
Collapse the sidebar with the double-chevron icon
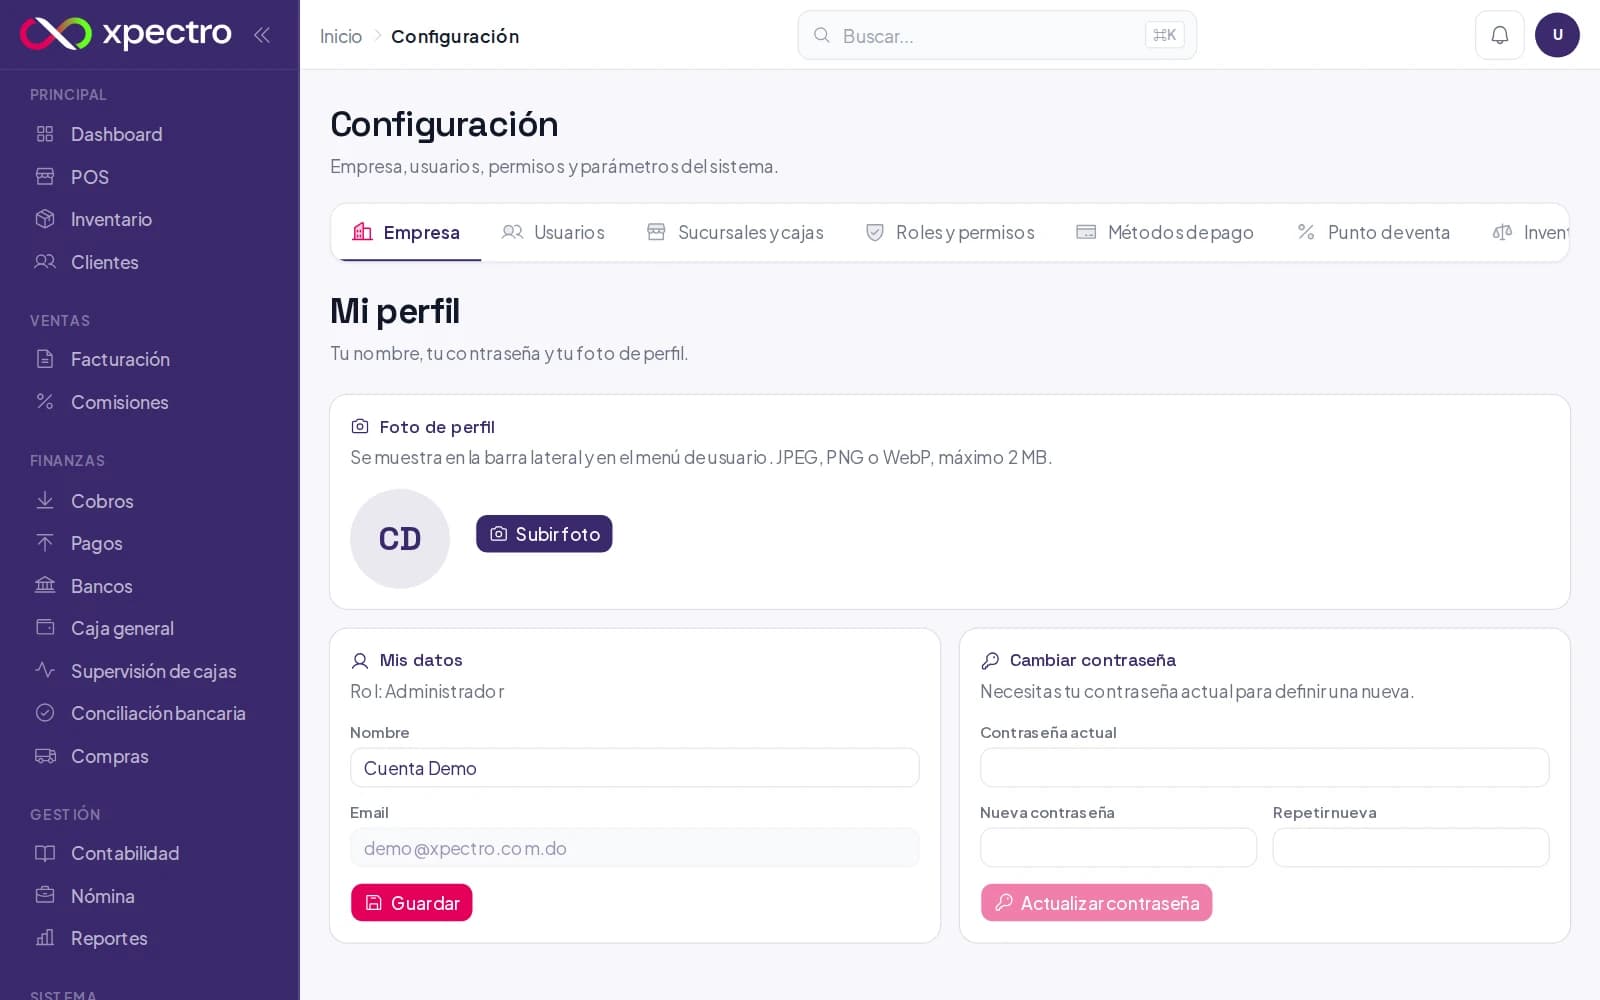[262, 35]
